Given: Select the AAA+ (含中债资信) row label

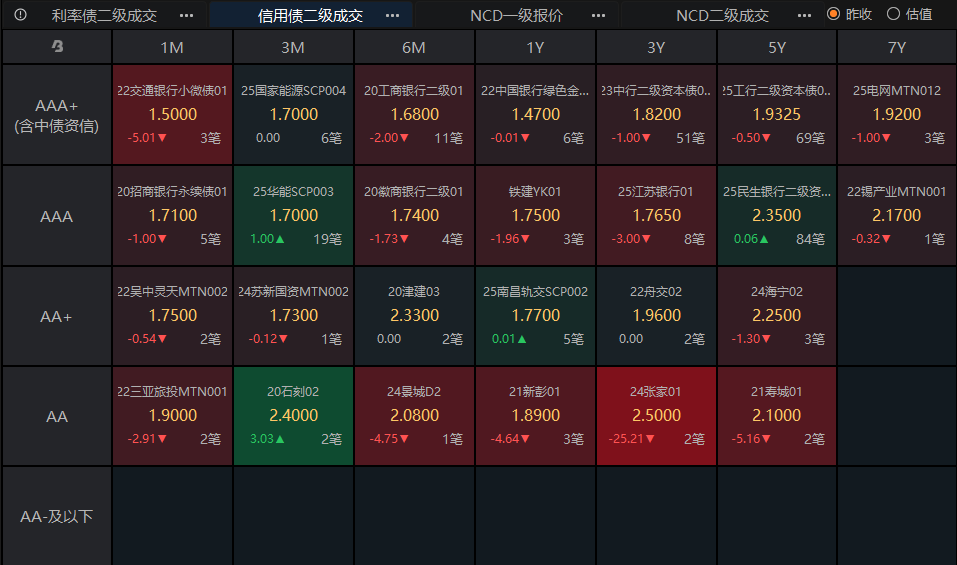Looking at the screenshot, I should [x=57, y=115].
